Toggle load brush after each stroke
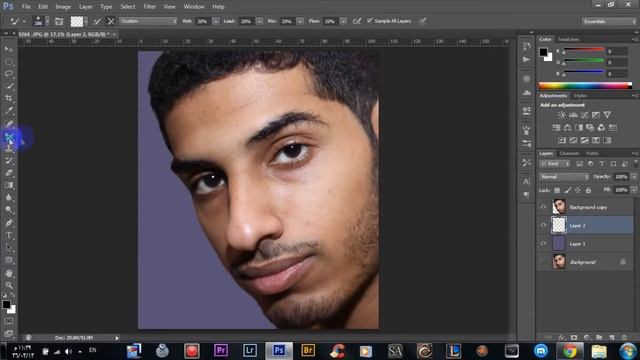Screen dimensions: 640x360 pyautogui.click(x=97, y=21)
